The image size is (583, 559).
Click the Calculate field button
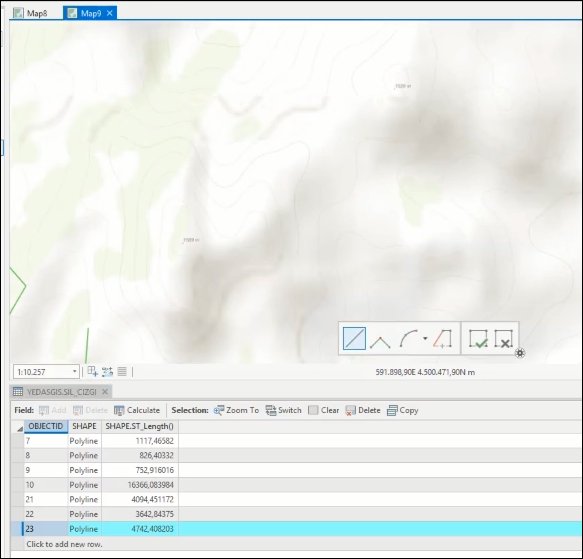click(137, 410)
